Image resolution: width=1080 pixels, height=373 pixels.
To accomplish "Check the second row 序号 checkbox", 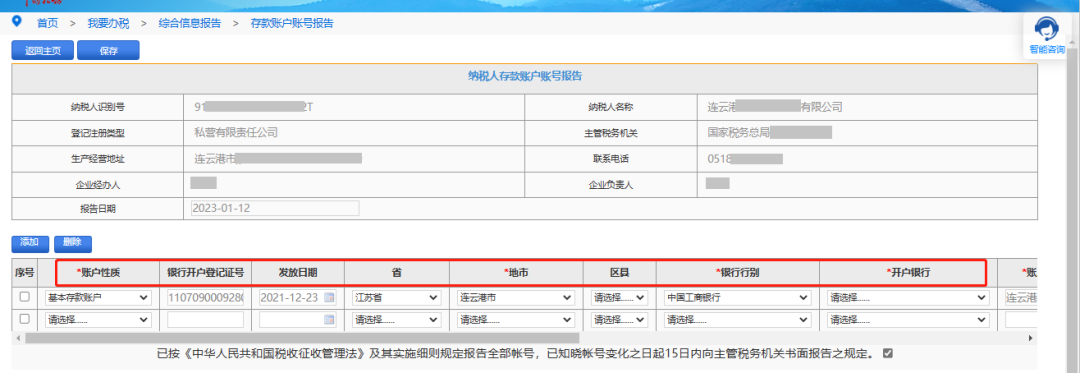I will point(25,319).
